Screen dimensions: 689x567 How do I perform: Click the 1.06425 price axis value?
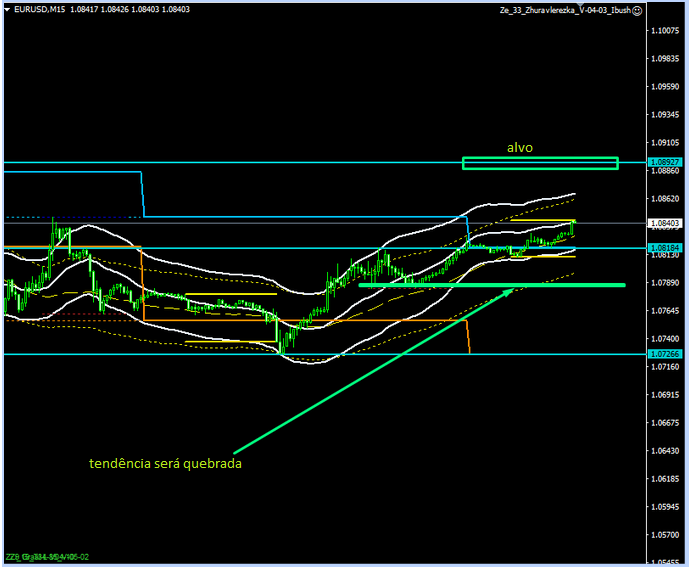click(x=665, y=451)
